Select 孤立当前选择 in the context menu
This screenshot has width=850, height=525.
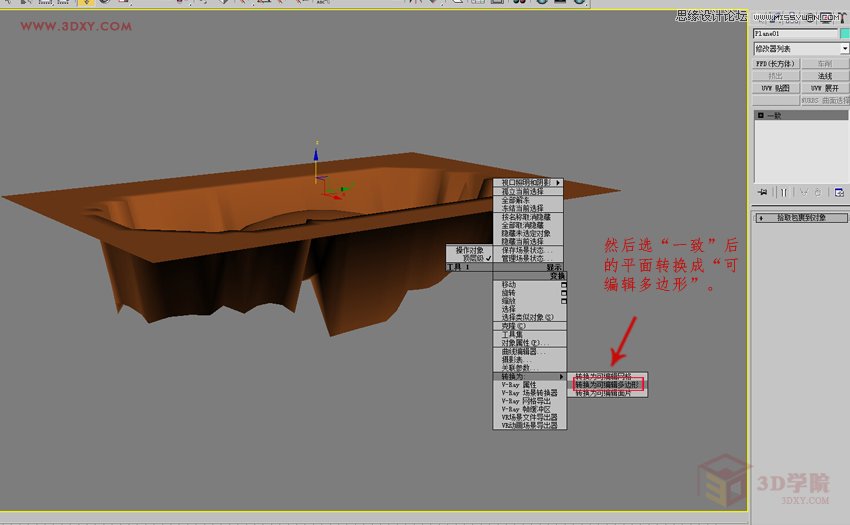(x=528, y=191)
